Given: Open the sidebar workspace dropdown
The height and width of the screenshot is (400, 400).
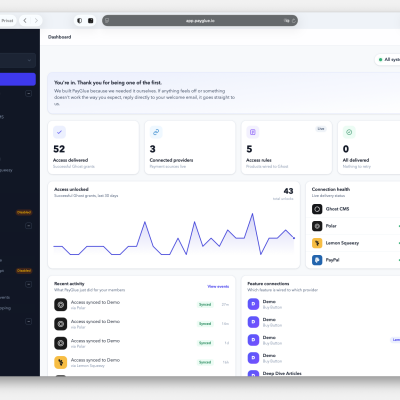Looking at the screenshot, I should 18,60.
